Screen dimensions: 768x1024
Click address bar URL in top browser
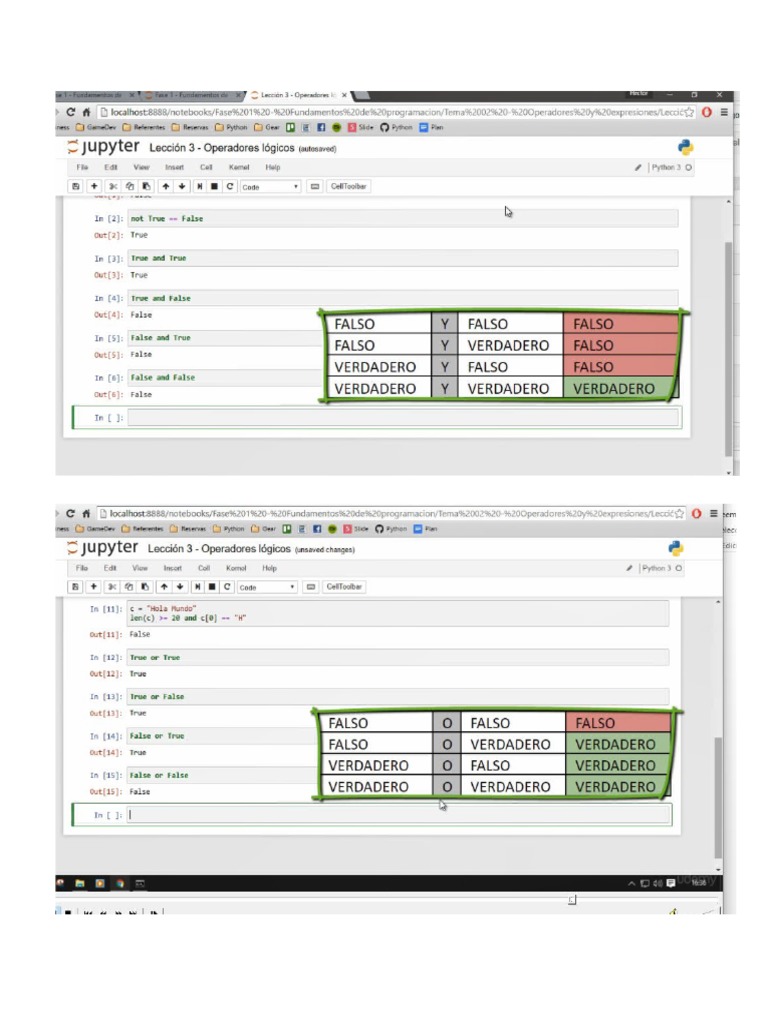396,112
